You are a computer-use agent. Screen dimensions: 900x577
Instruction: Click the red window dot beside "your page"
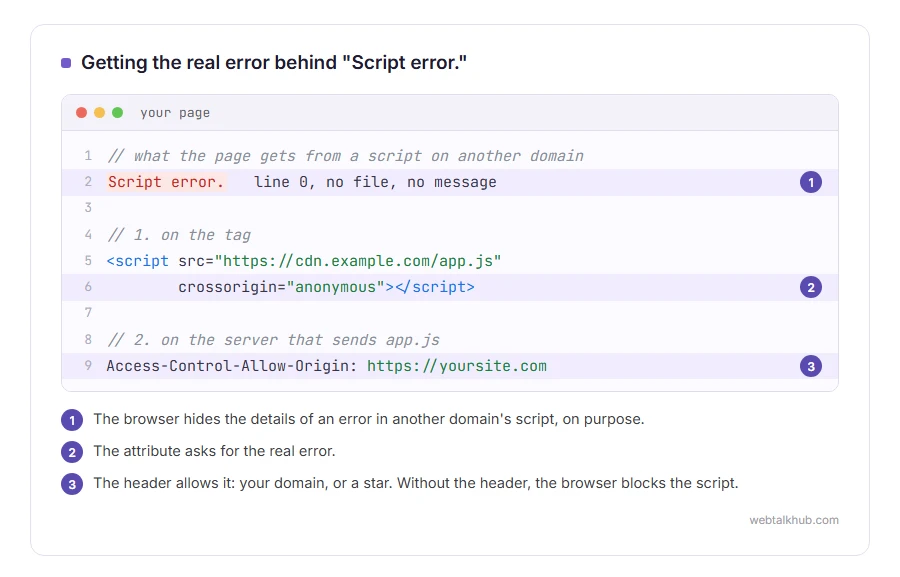point(82,113)
